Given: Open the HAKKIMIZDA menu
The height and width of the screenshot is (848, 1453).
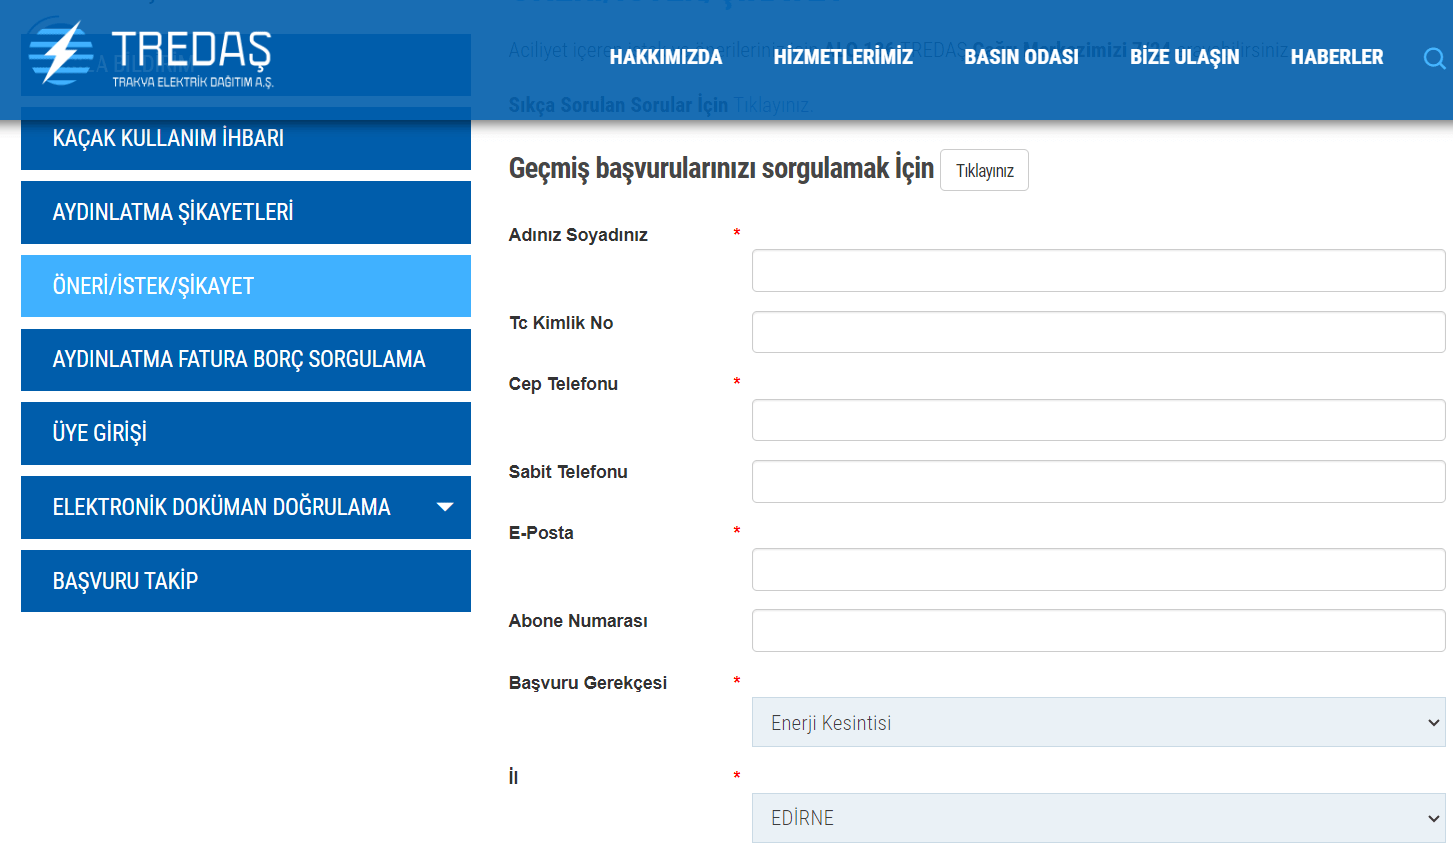Looking at the screenshot, I should [x=666, y=57].
